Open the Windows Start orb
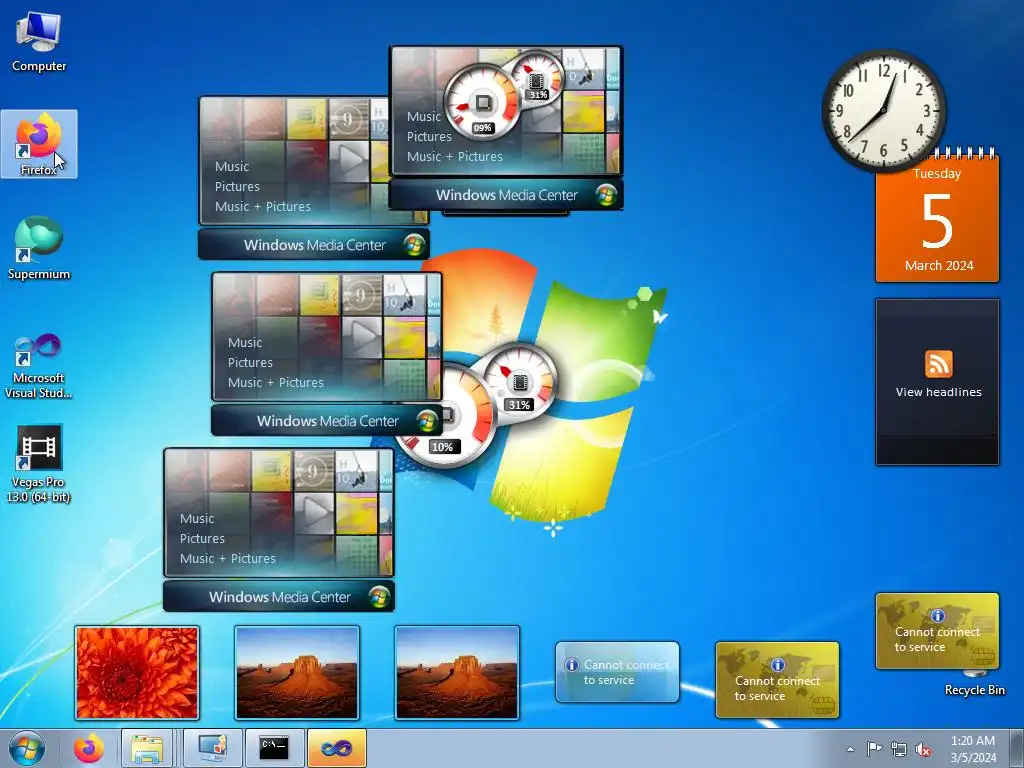The height and width of the screenshot is (768, 1024). click(x=27, y=748)
